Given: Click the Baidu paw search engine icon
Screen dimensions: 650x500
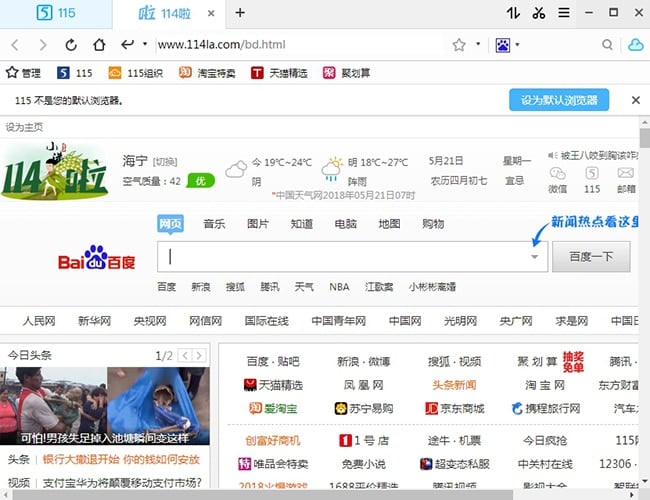Looking at the screenshot, I should (502, 45).
